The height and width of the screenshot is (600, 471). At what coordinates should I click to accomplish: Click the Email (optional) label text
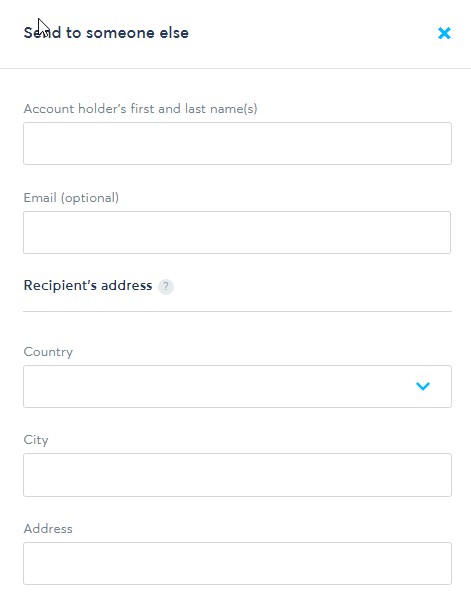[x=71, y=198]
